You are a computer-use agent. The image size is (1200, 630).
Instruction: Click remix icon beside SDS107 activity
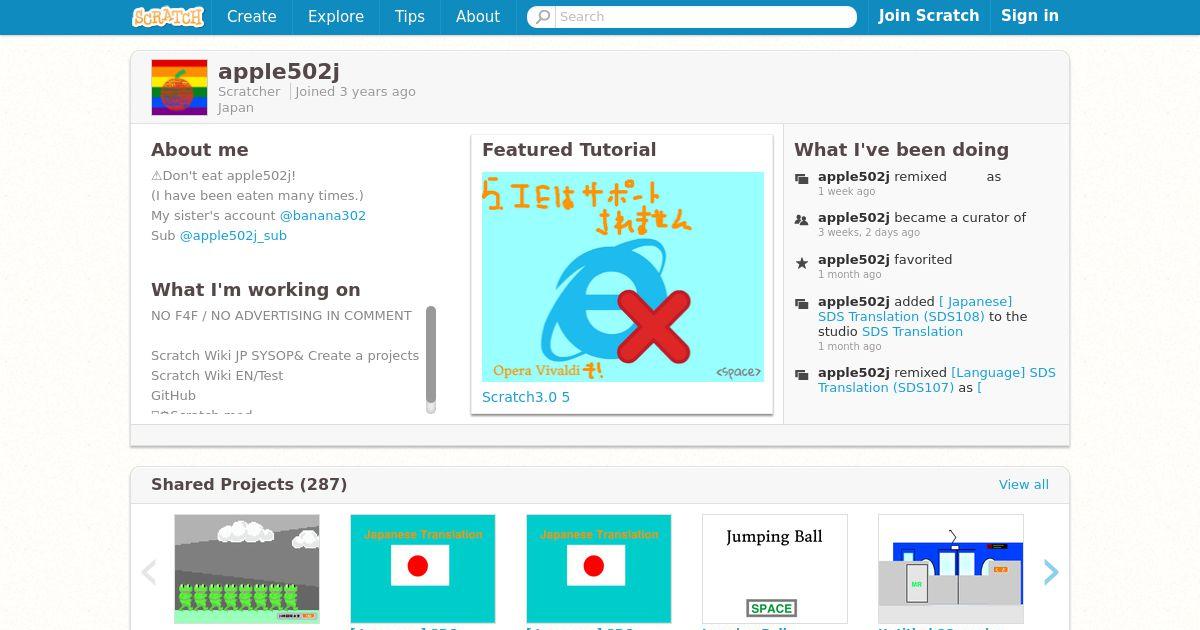802,375
